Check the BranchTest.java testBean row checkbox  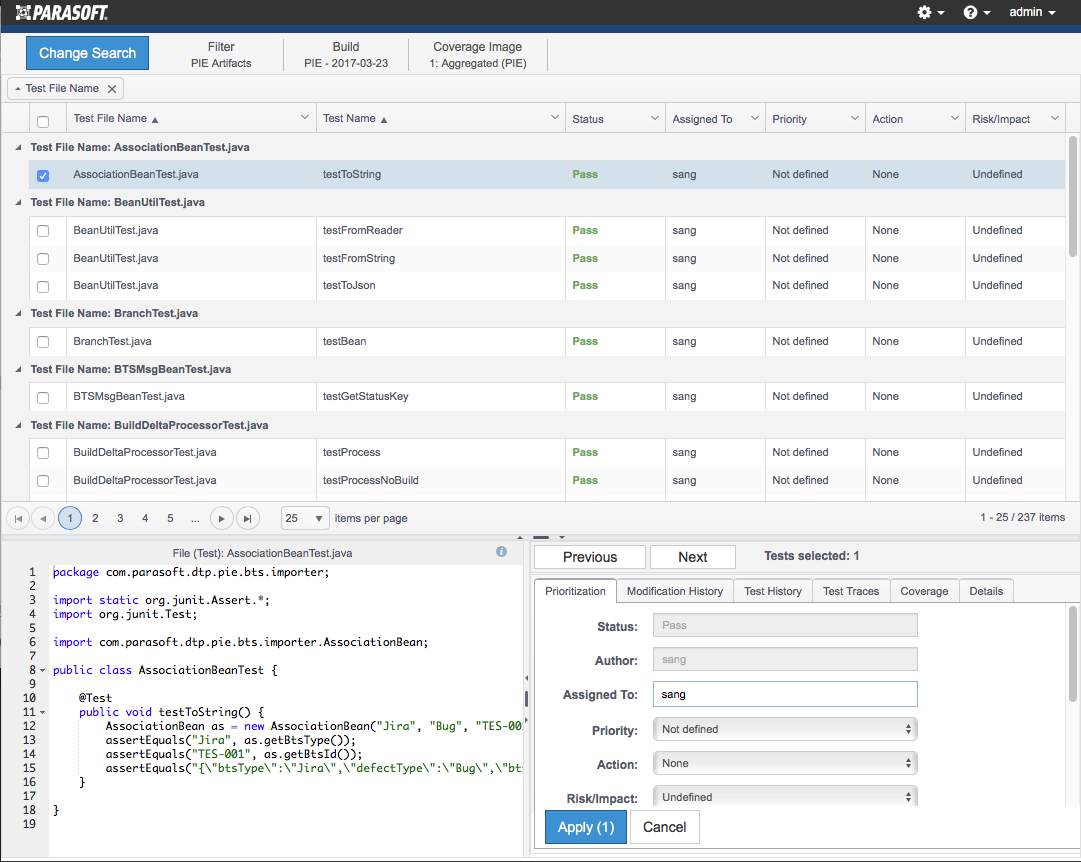click(x=43, y=342)
